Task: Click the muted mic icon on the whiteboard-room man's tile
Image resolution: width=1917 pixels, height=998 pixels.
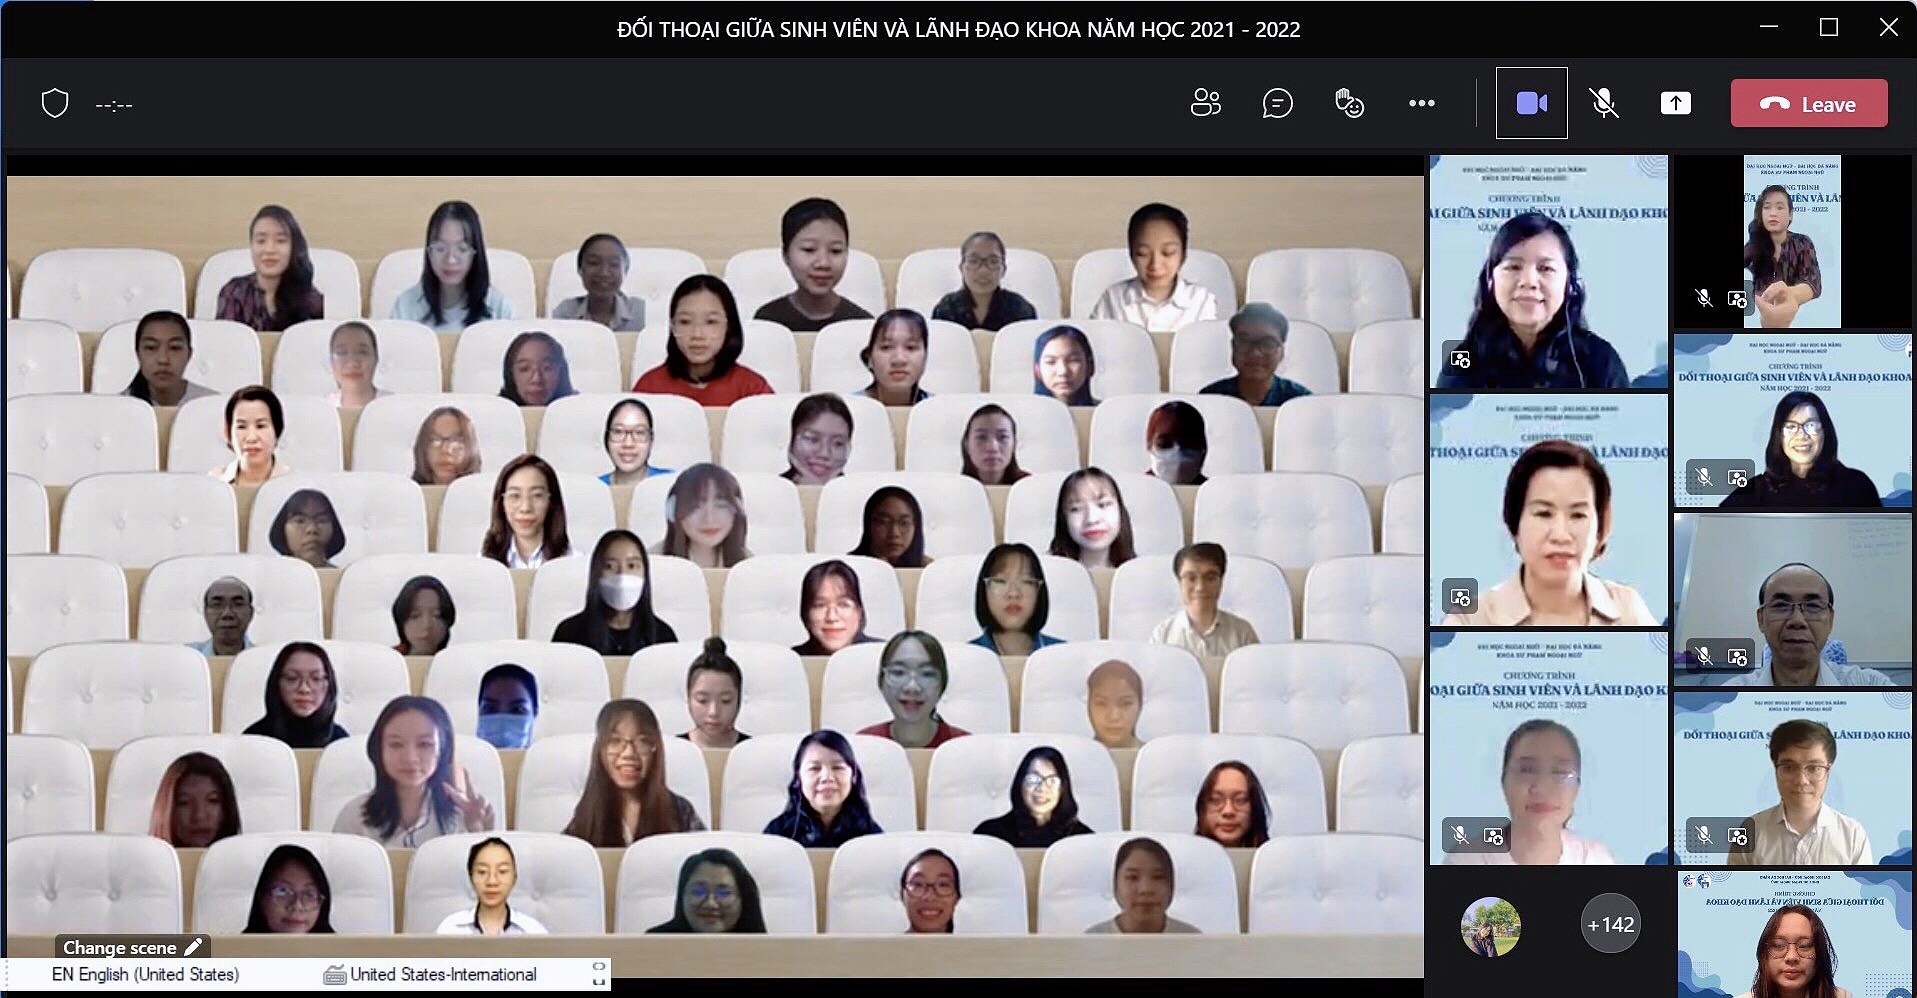Action: [x=1704, y=656]
